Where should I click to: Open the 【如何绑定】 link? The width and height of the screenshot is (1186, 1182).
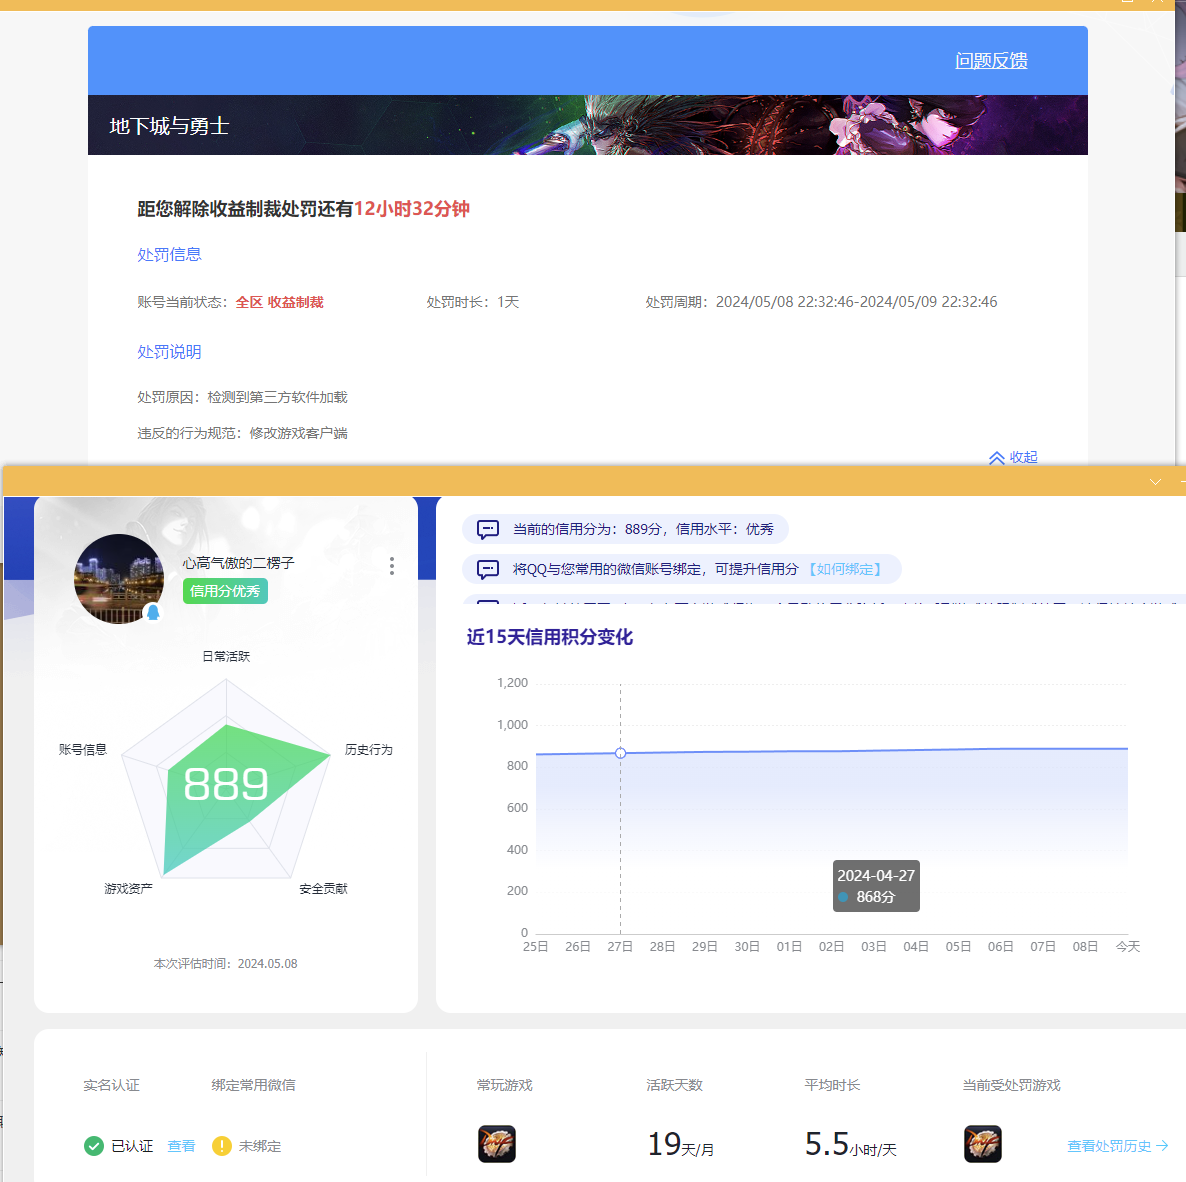[845, 569]
